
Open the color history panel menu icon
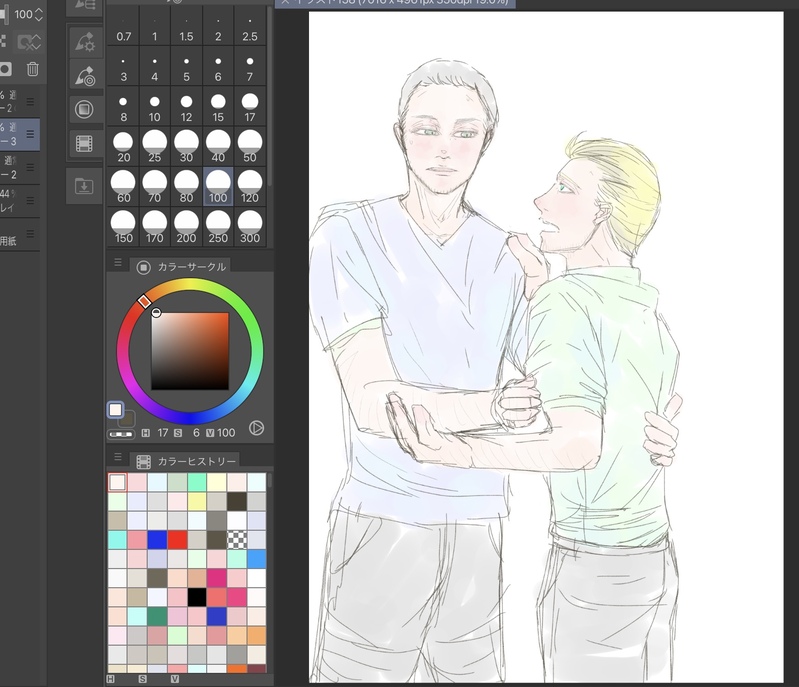pyautogui.click(x=118, y=457)
